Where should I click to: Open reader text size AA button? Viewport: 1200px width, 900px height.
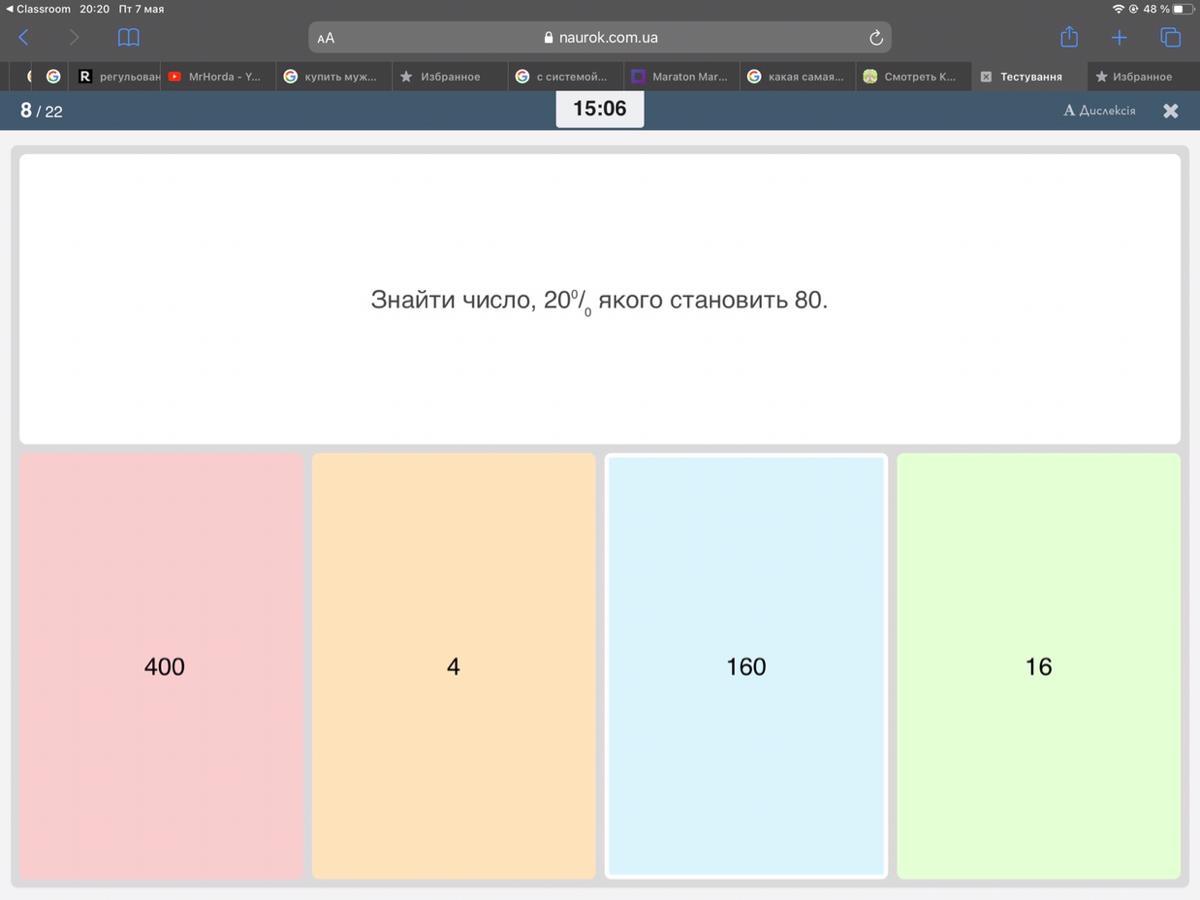[326, 38]
